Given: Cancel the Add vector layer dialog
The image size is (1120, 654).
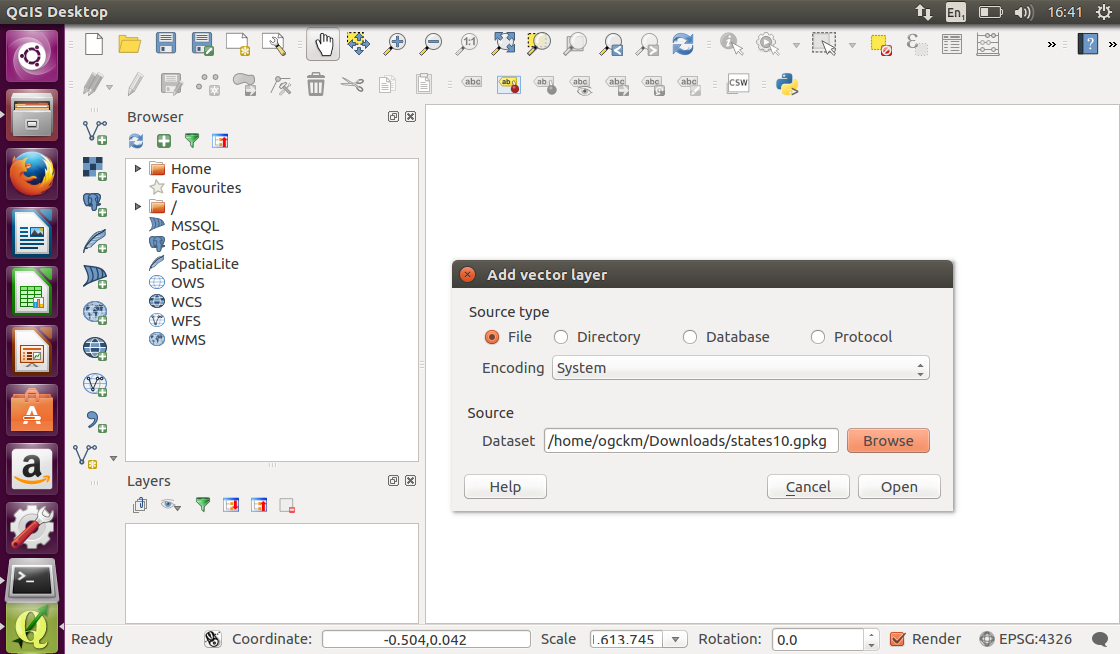Looking at the screenshot, I should (808, 487).
